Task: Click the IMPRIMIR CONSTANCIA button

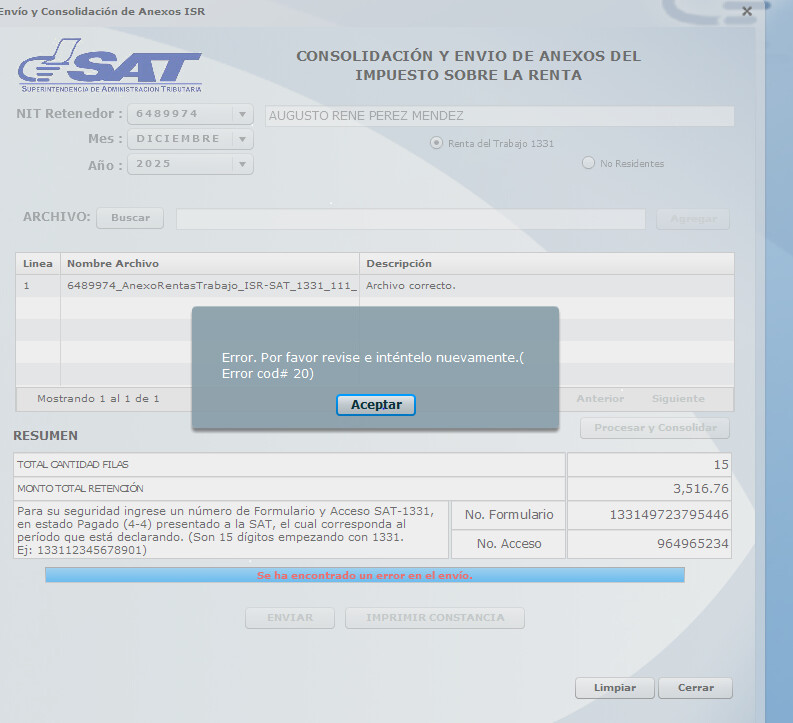Action: [x=435, y=618]
